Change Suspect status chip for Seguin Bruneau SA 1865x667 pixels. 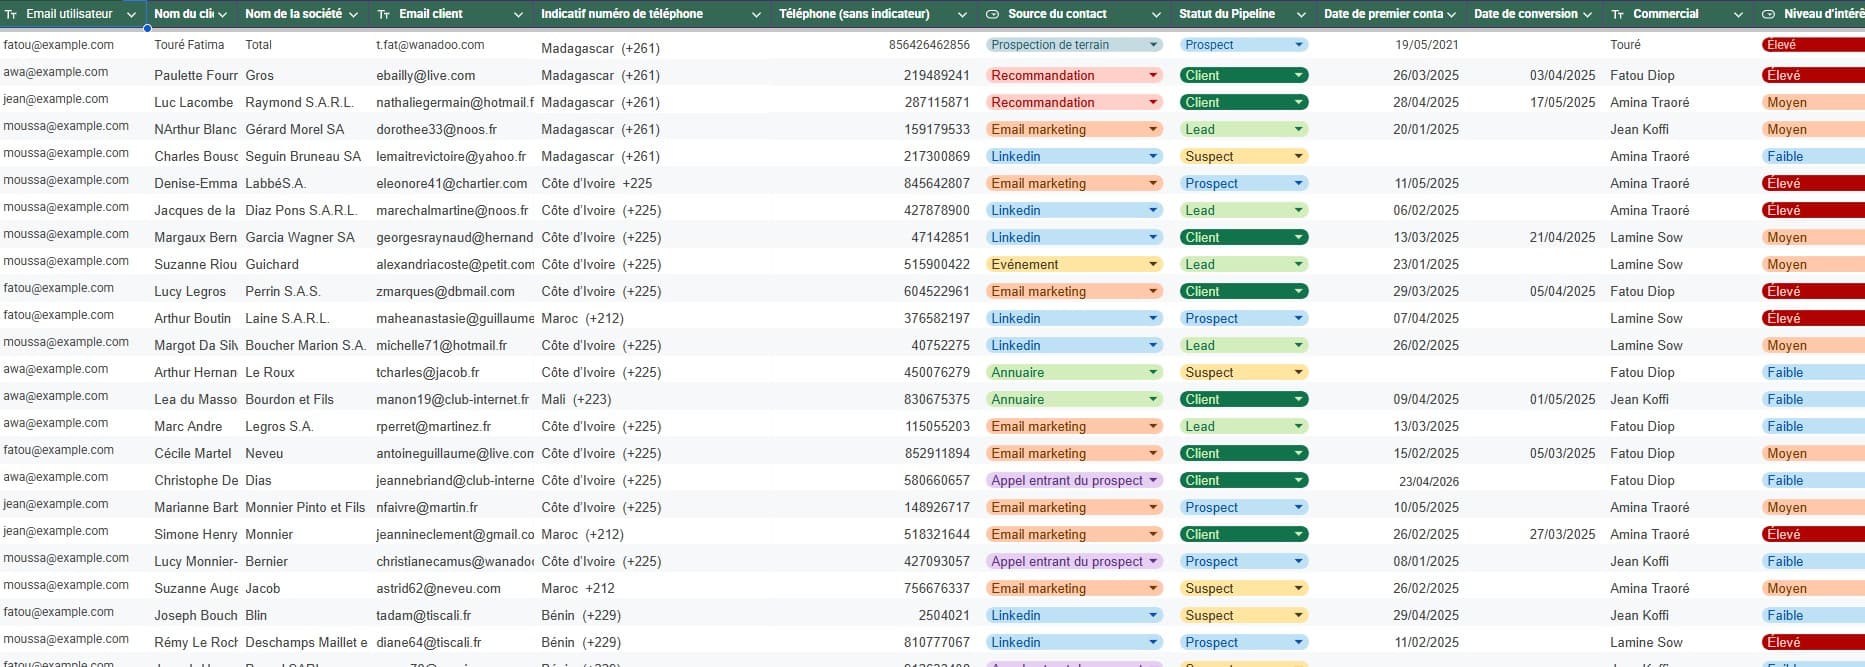pos(1244,156)
